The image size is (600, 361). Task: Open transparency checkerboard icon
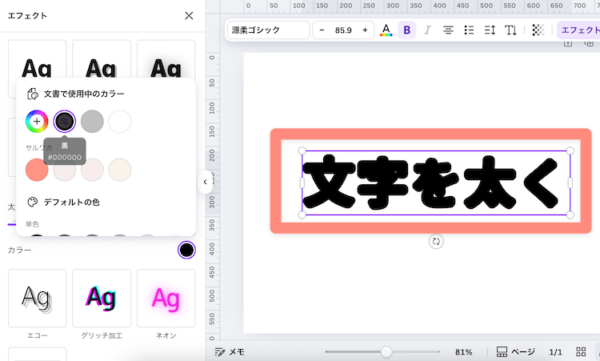point(538,30)
